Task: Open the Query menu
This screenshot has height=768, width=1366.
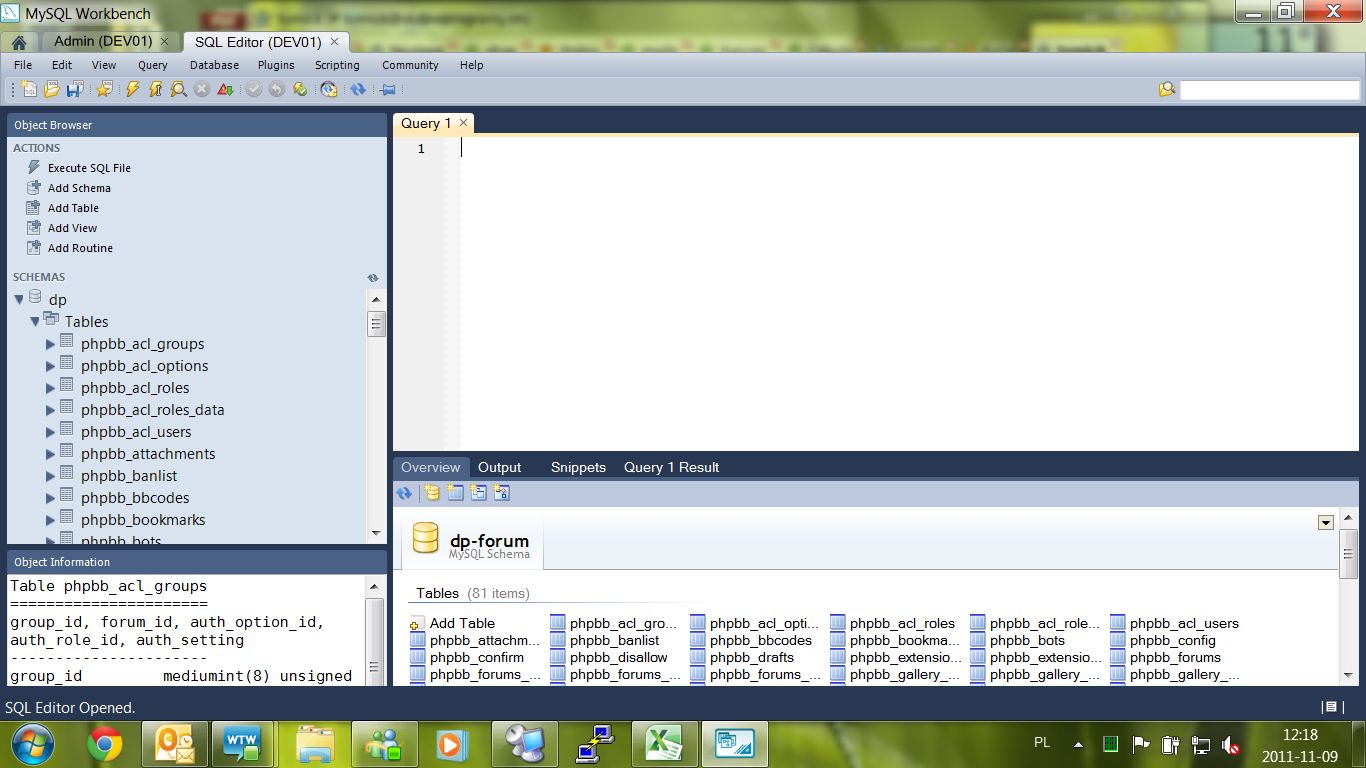Action: click(x=153, y=65)
